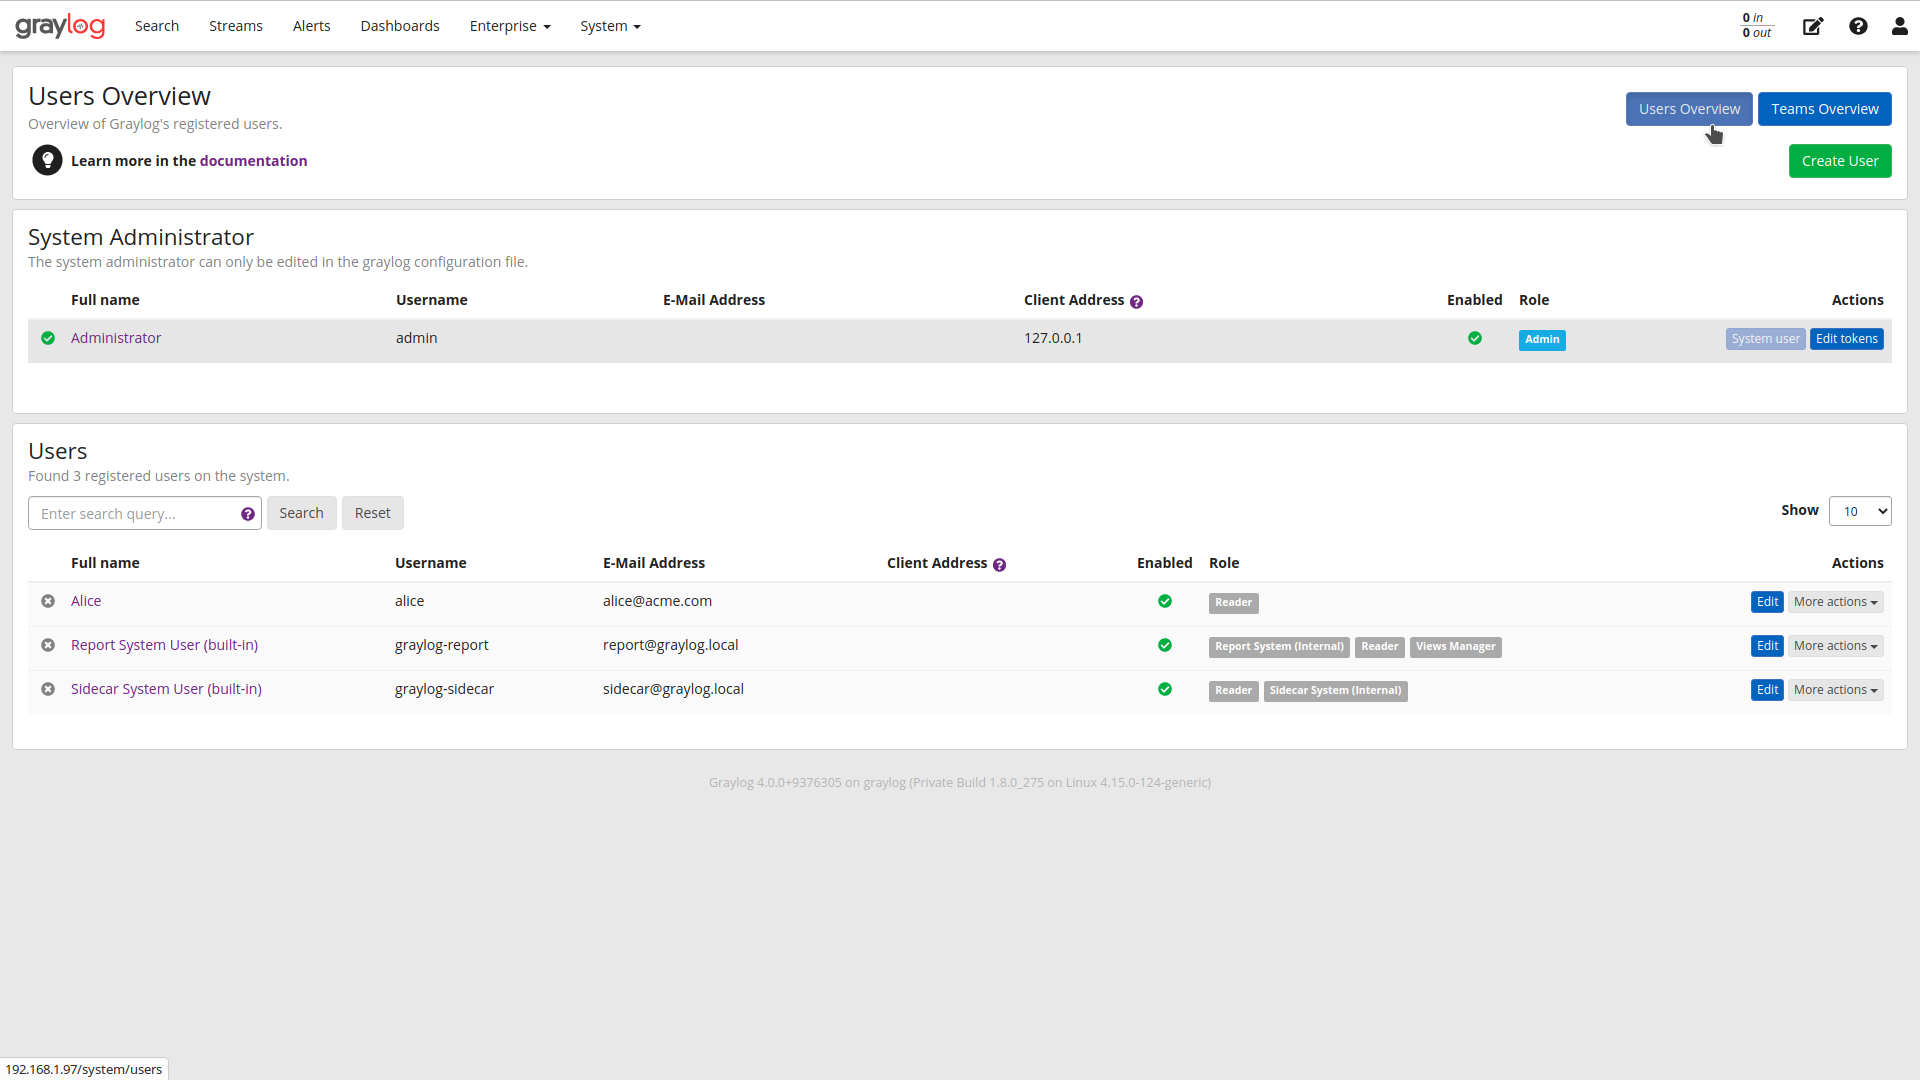Screen dimensions: 1920x1080
Task: Click Administrator's enabled green checkmark
Action: [x=1474, y=338]
